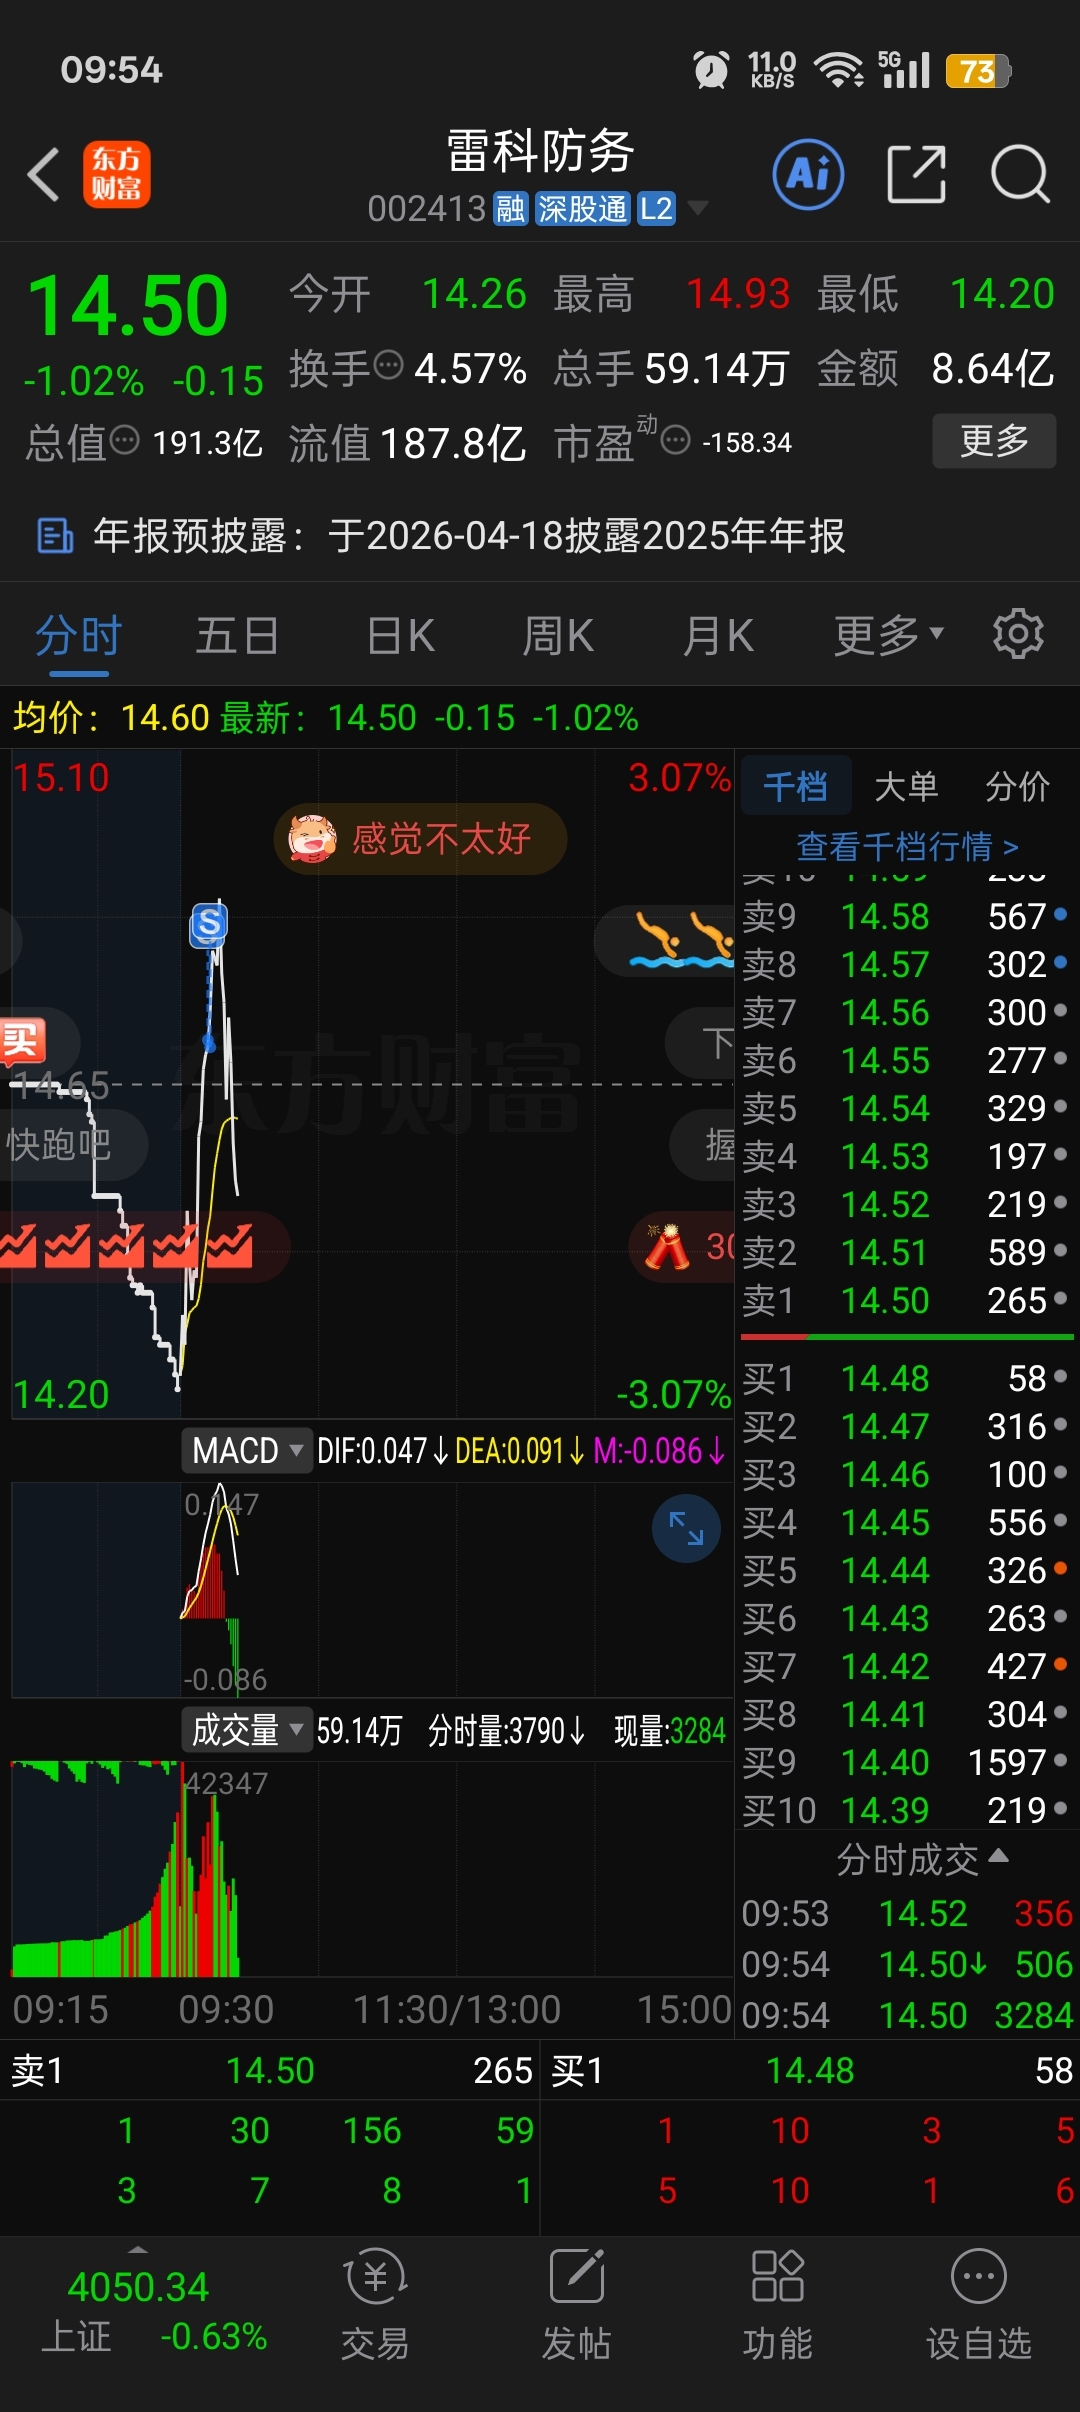Tap the 换手 info smiley icon
This screenshot has height=2412, width=1080.
388,365
